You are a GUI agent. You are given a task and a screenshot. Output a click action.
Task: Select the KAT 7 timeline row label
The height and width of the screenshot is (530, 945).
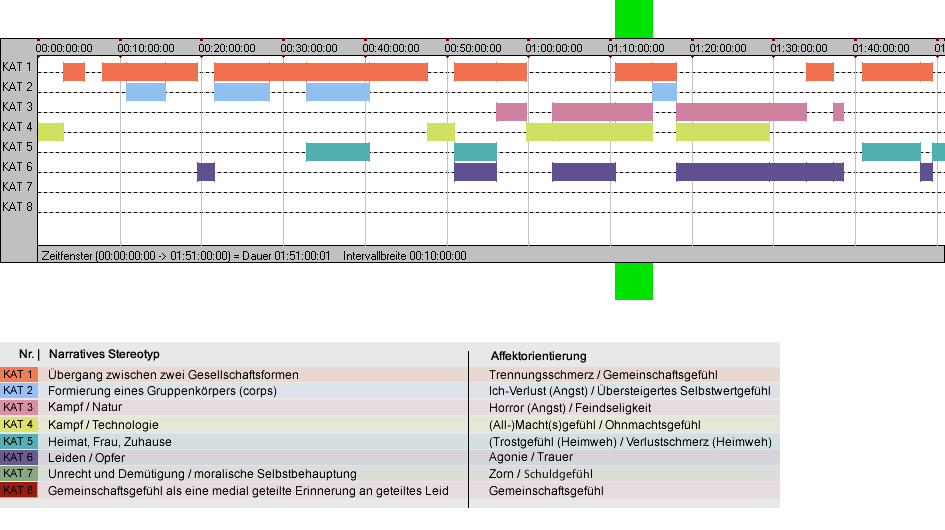click(17, 186)
